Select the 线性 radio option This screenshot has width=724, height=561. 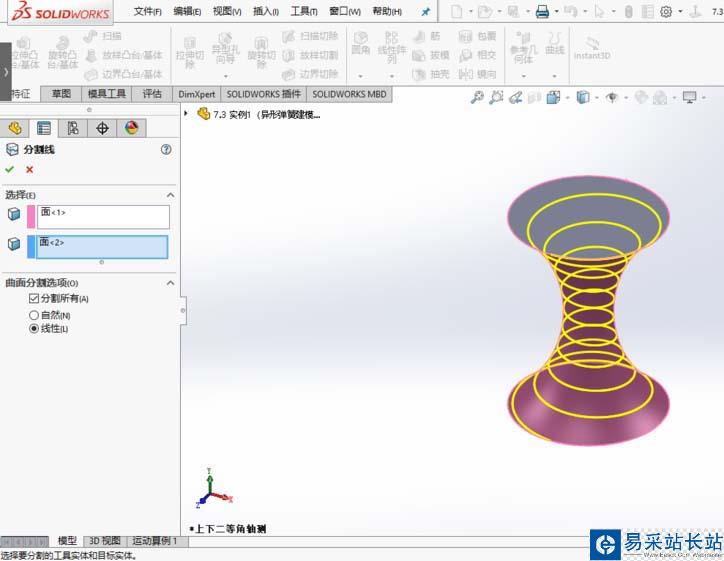pos(34,328)
